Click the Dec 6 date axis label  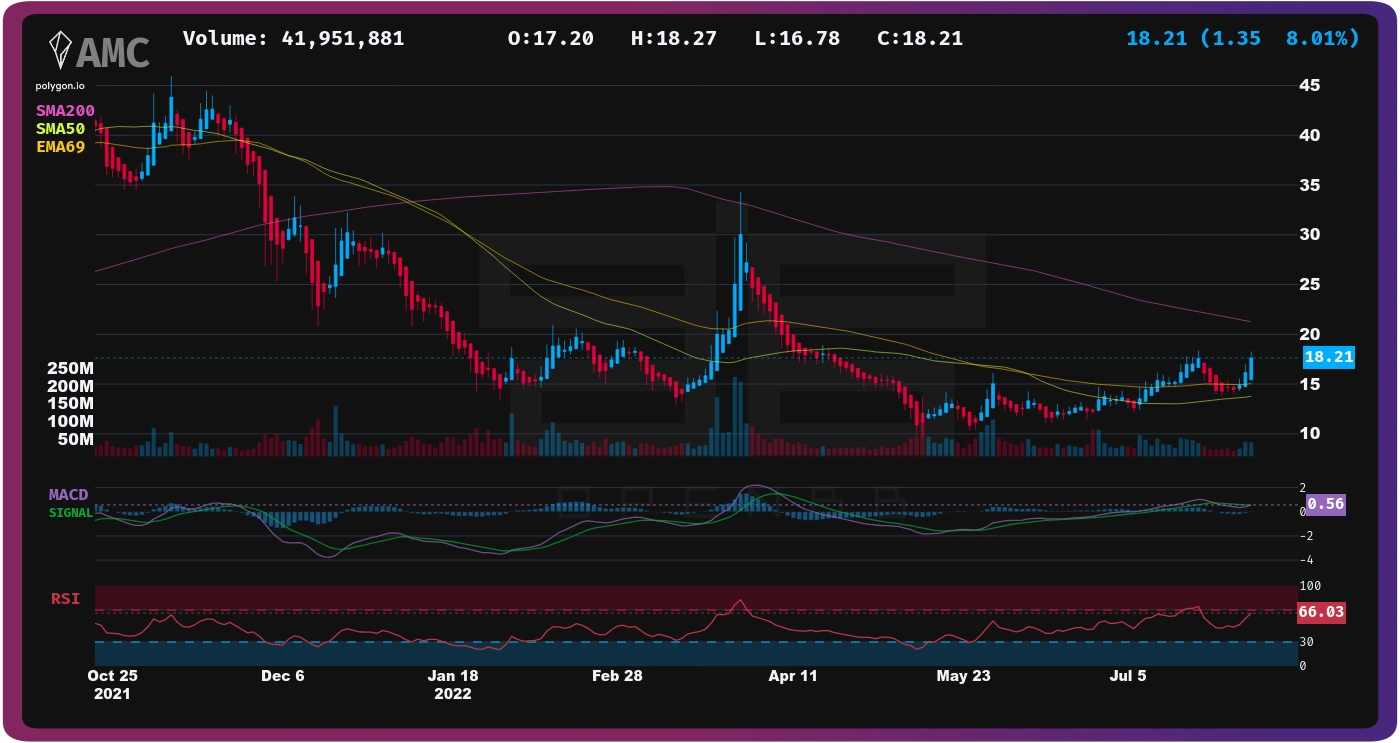[x=283, y=676]
